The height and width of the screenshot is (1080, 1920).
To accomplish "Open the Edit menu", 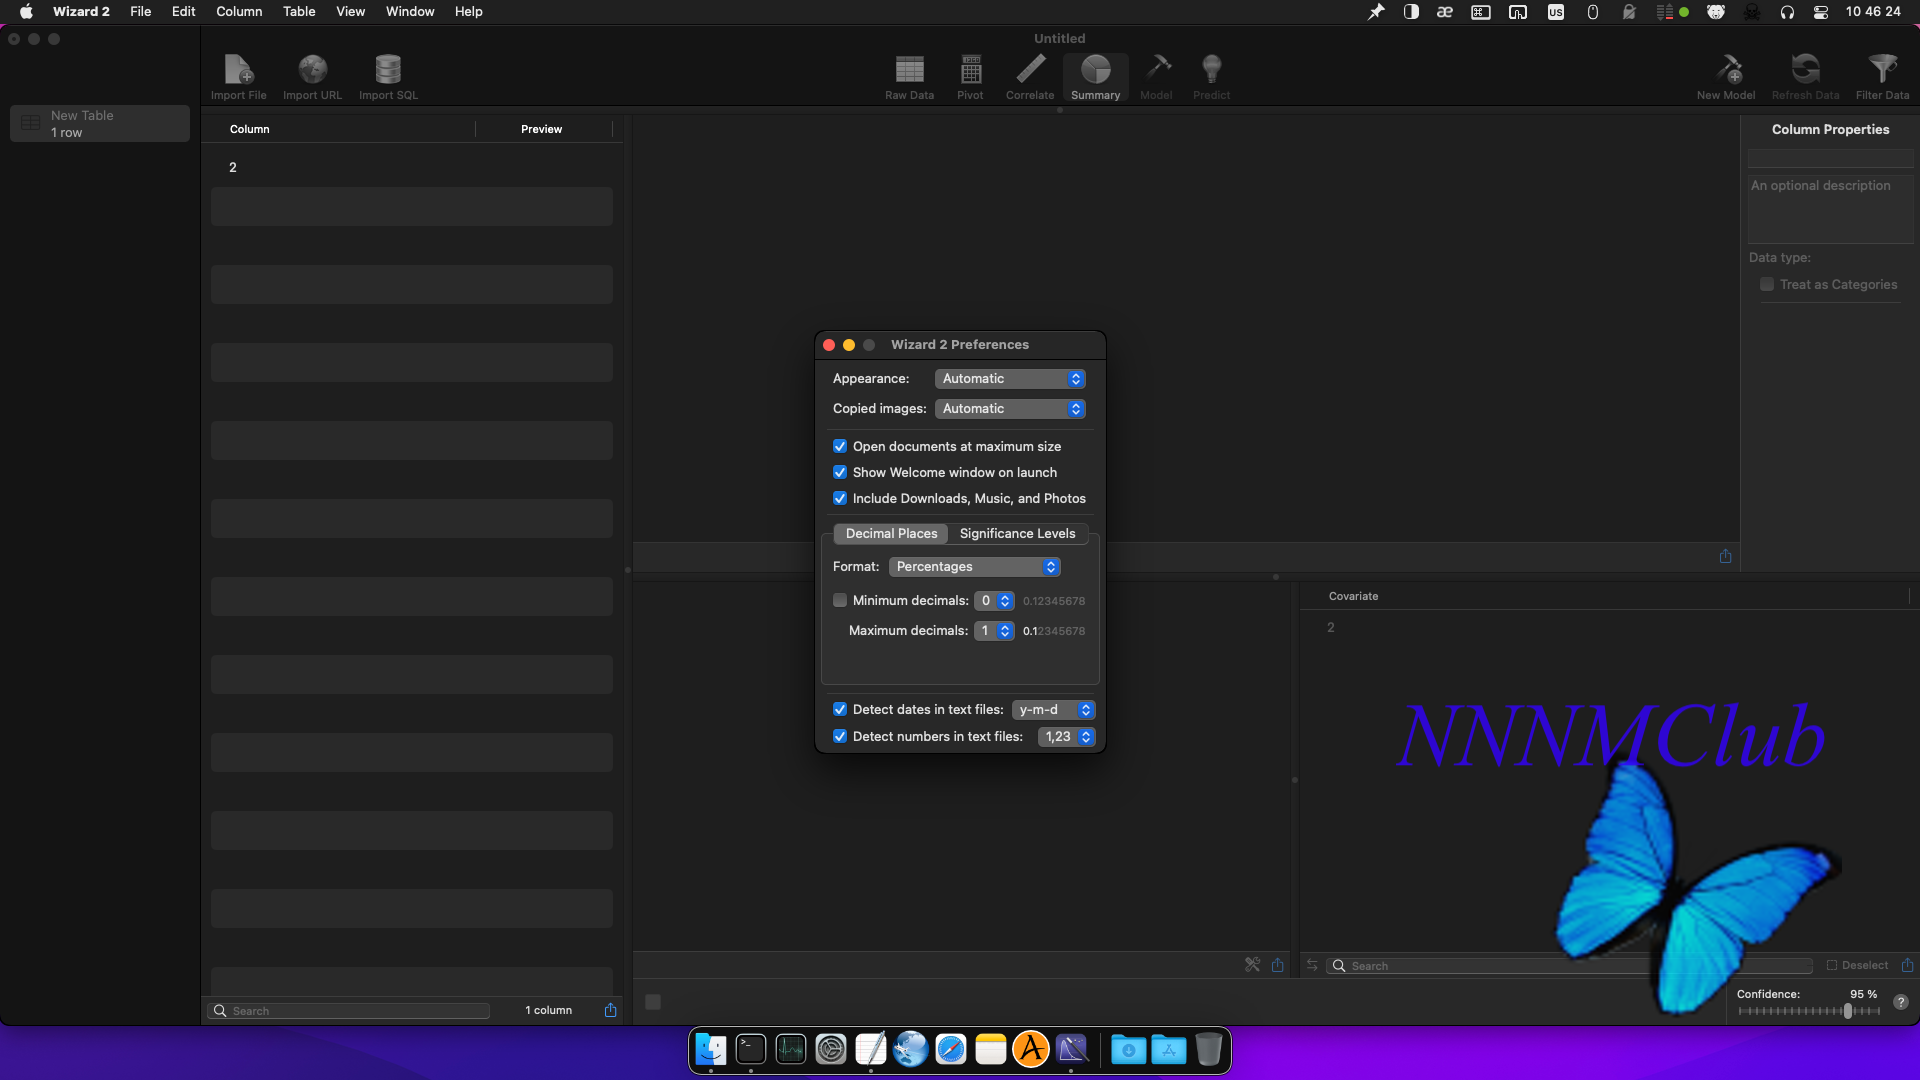I will pyautogui.click(x=183, y=12).
